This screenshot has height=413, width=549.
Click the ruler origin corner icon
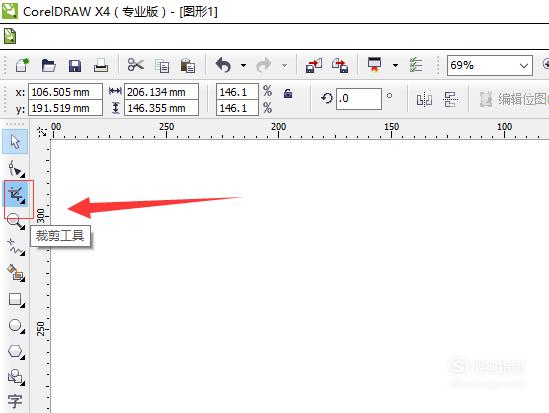(x=42, y=132)
